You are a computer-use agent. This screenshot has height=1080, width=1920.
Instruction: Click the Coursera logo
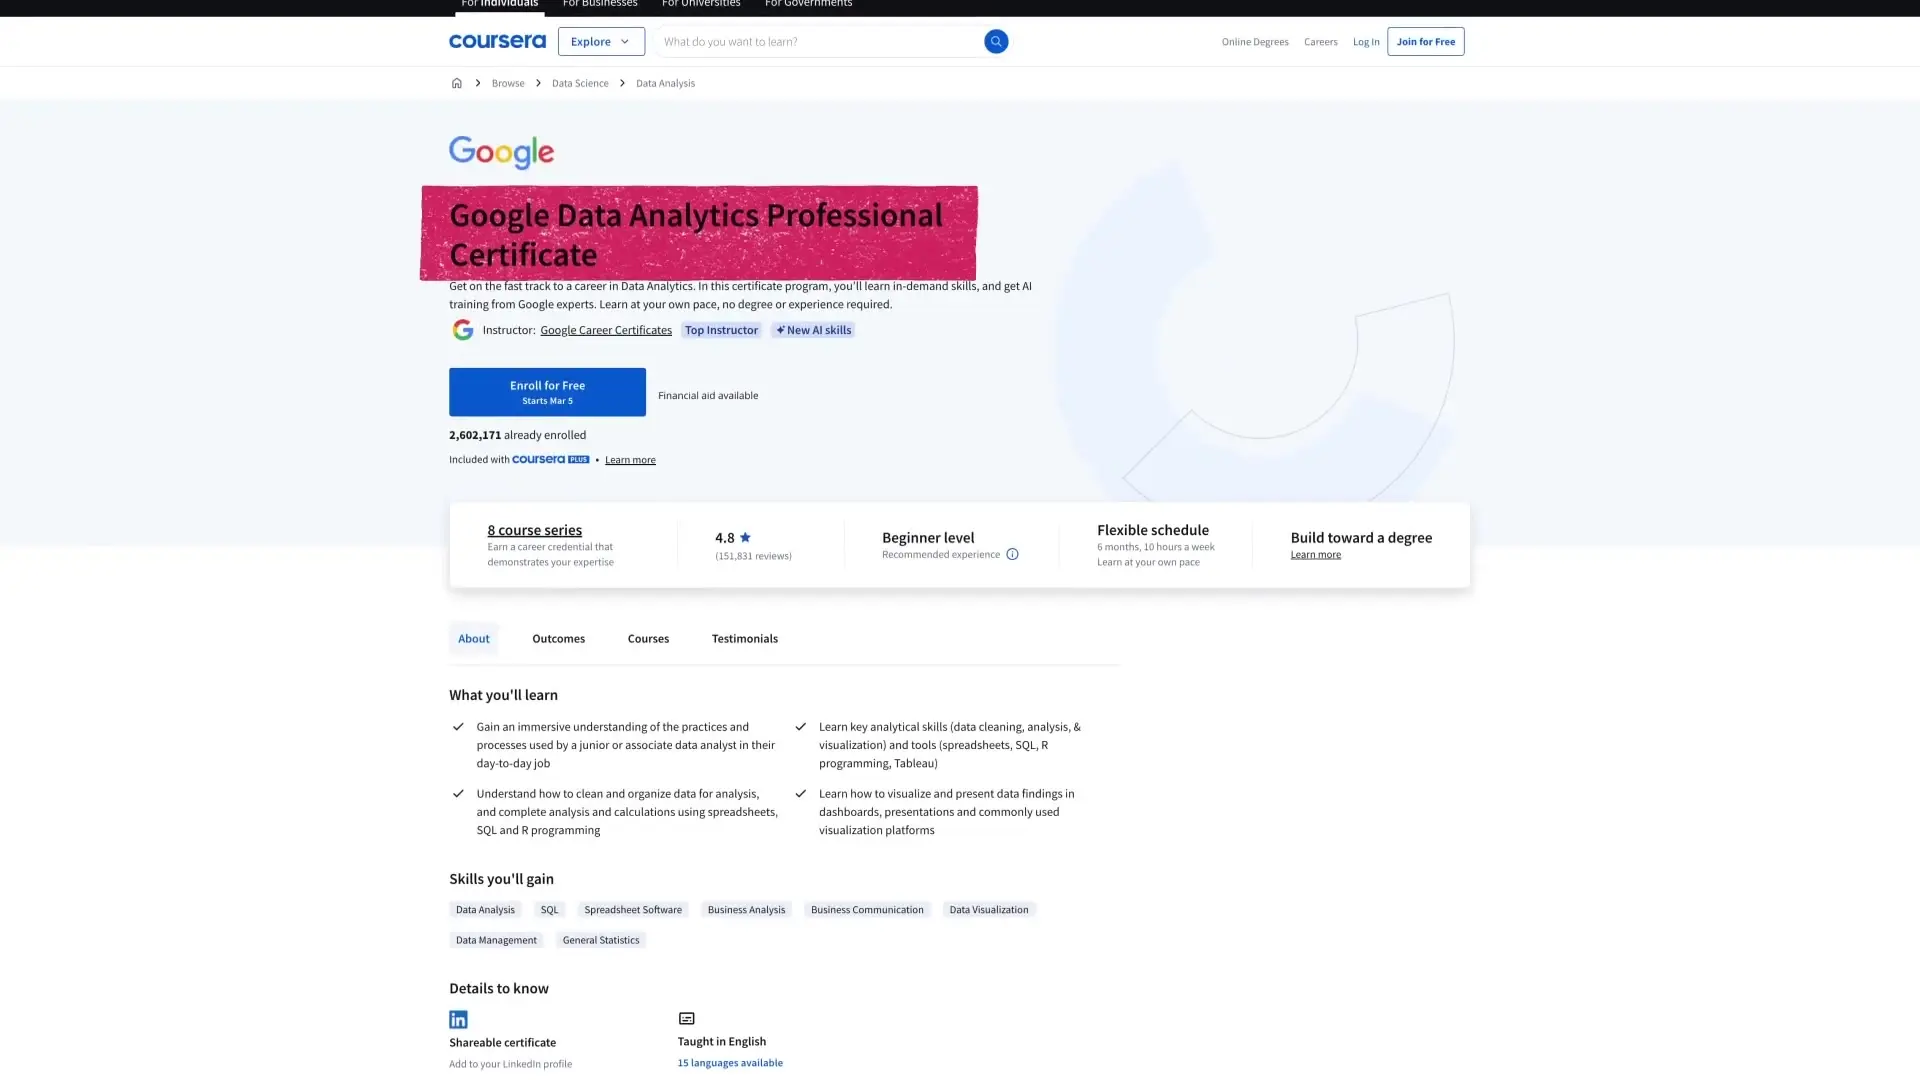pyautogui.click(x=497, y=41)
